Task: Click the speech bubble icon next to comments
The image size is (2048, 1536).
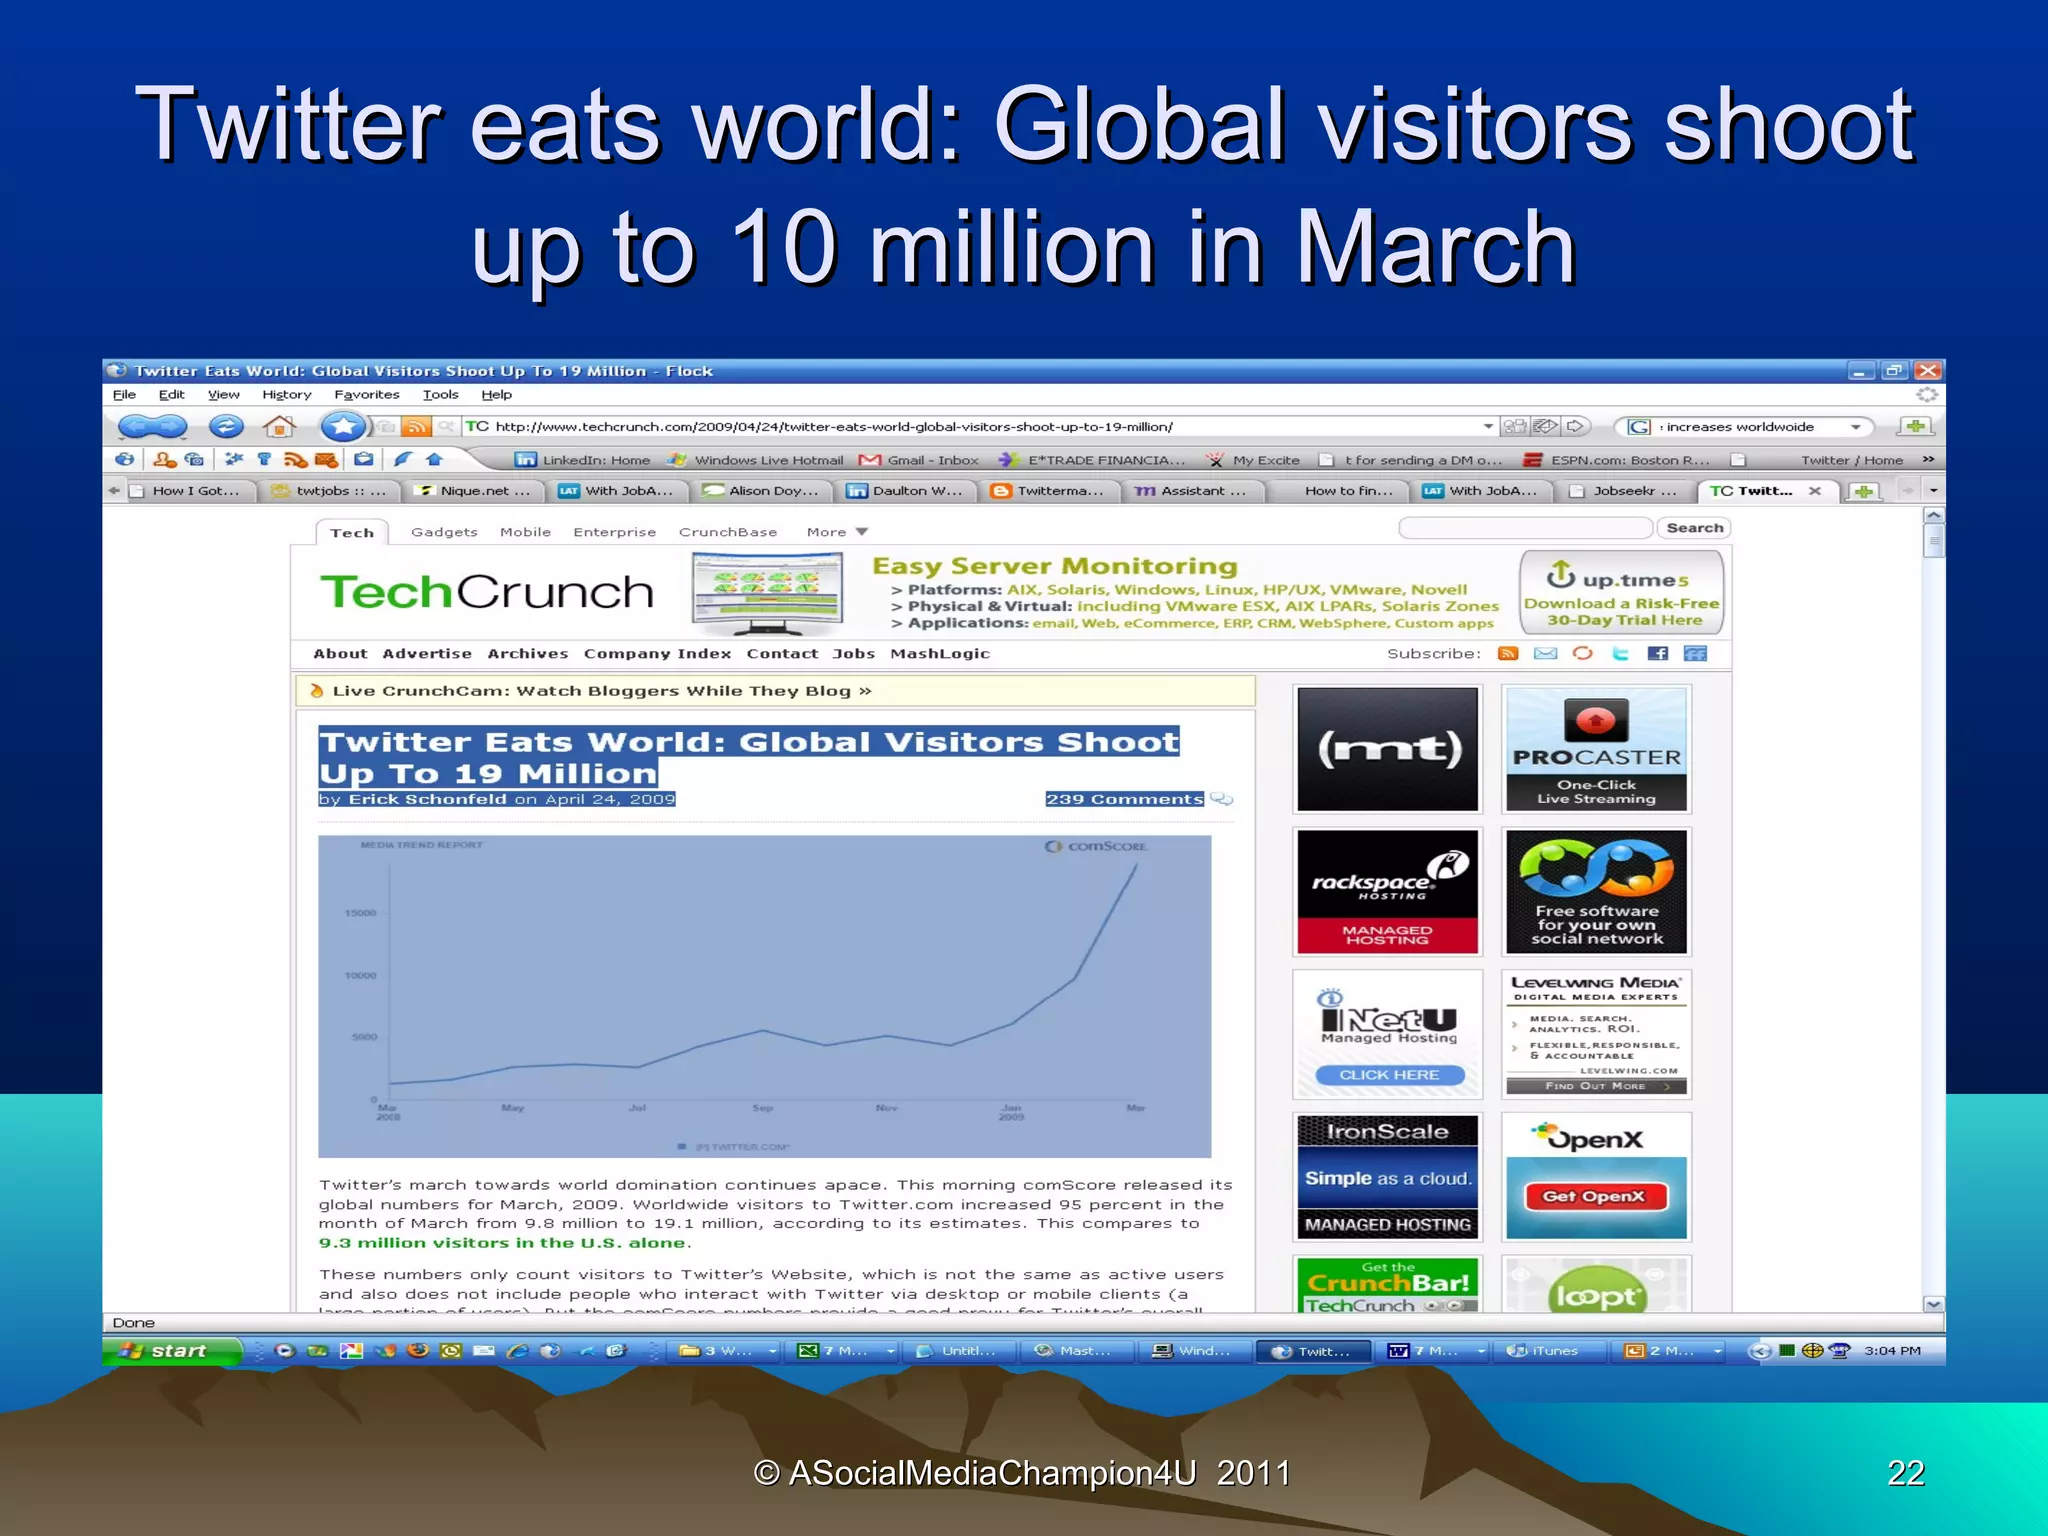Action: pos(1221,799)
